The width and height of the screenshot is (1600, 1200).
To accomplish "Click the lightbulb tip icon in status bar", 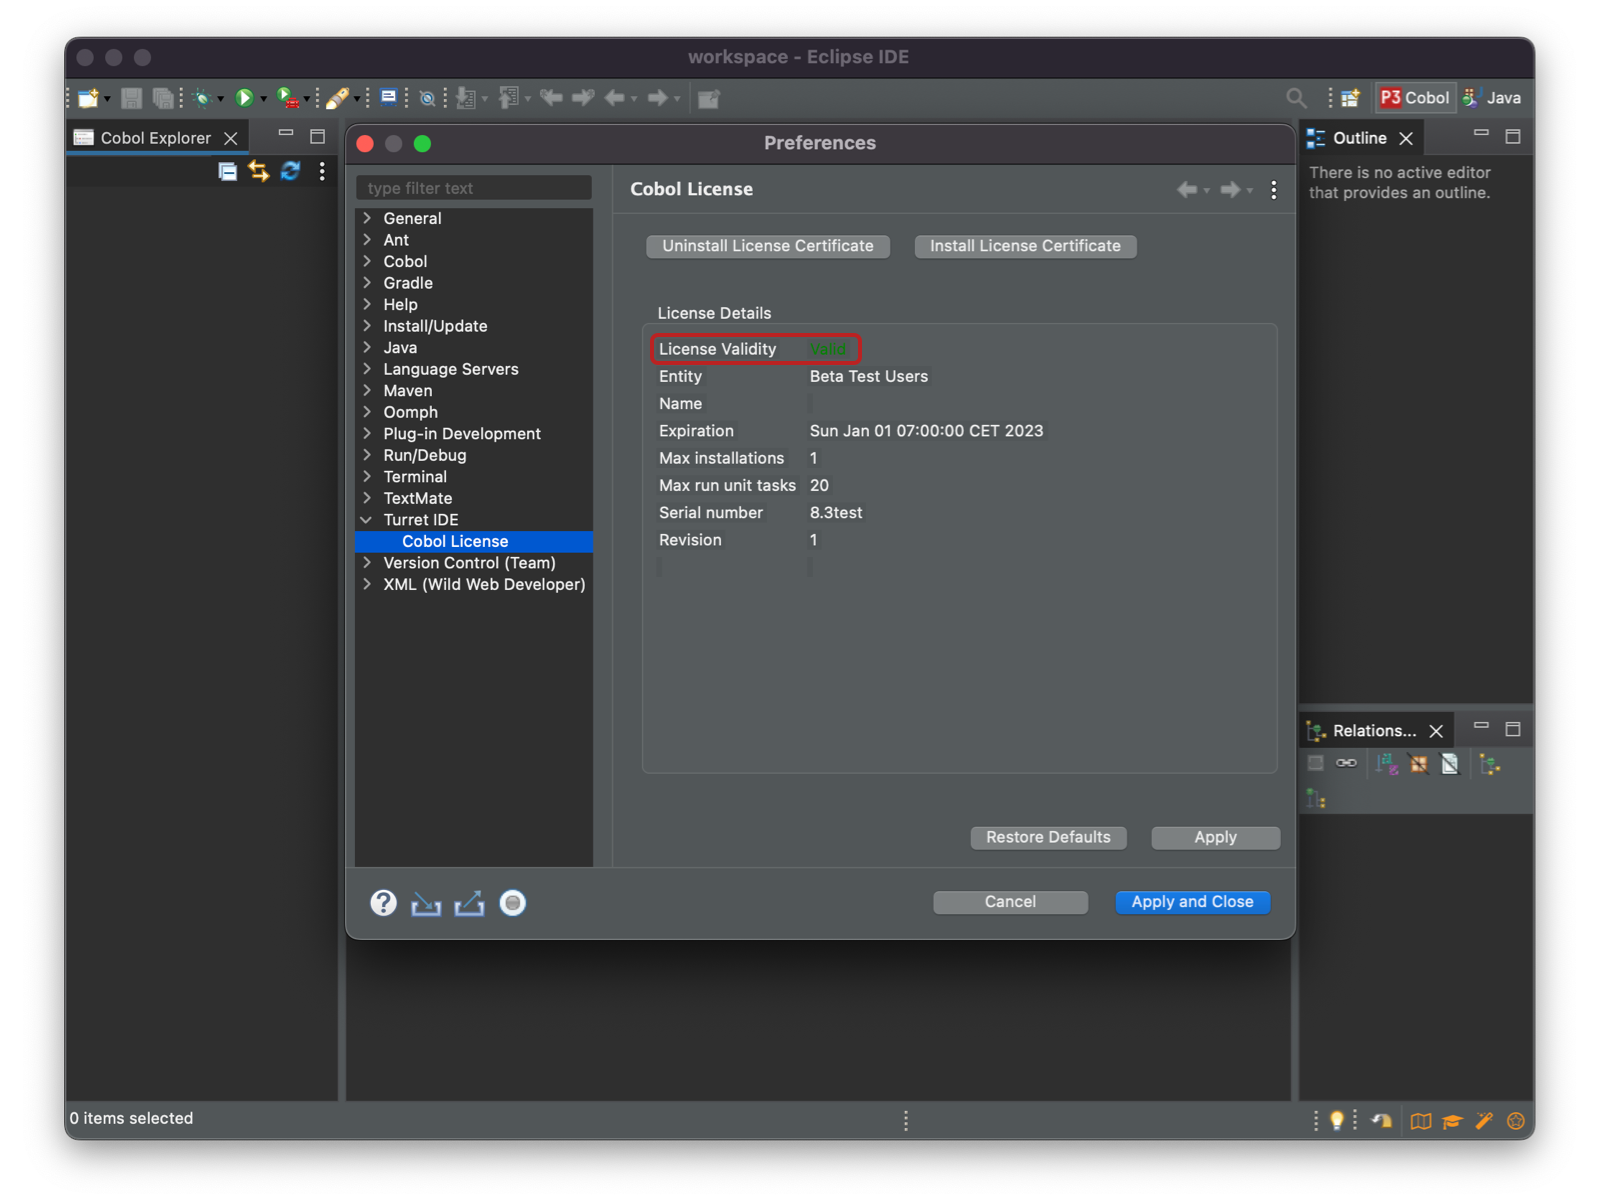I will point(1337,1120).
